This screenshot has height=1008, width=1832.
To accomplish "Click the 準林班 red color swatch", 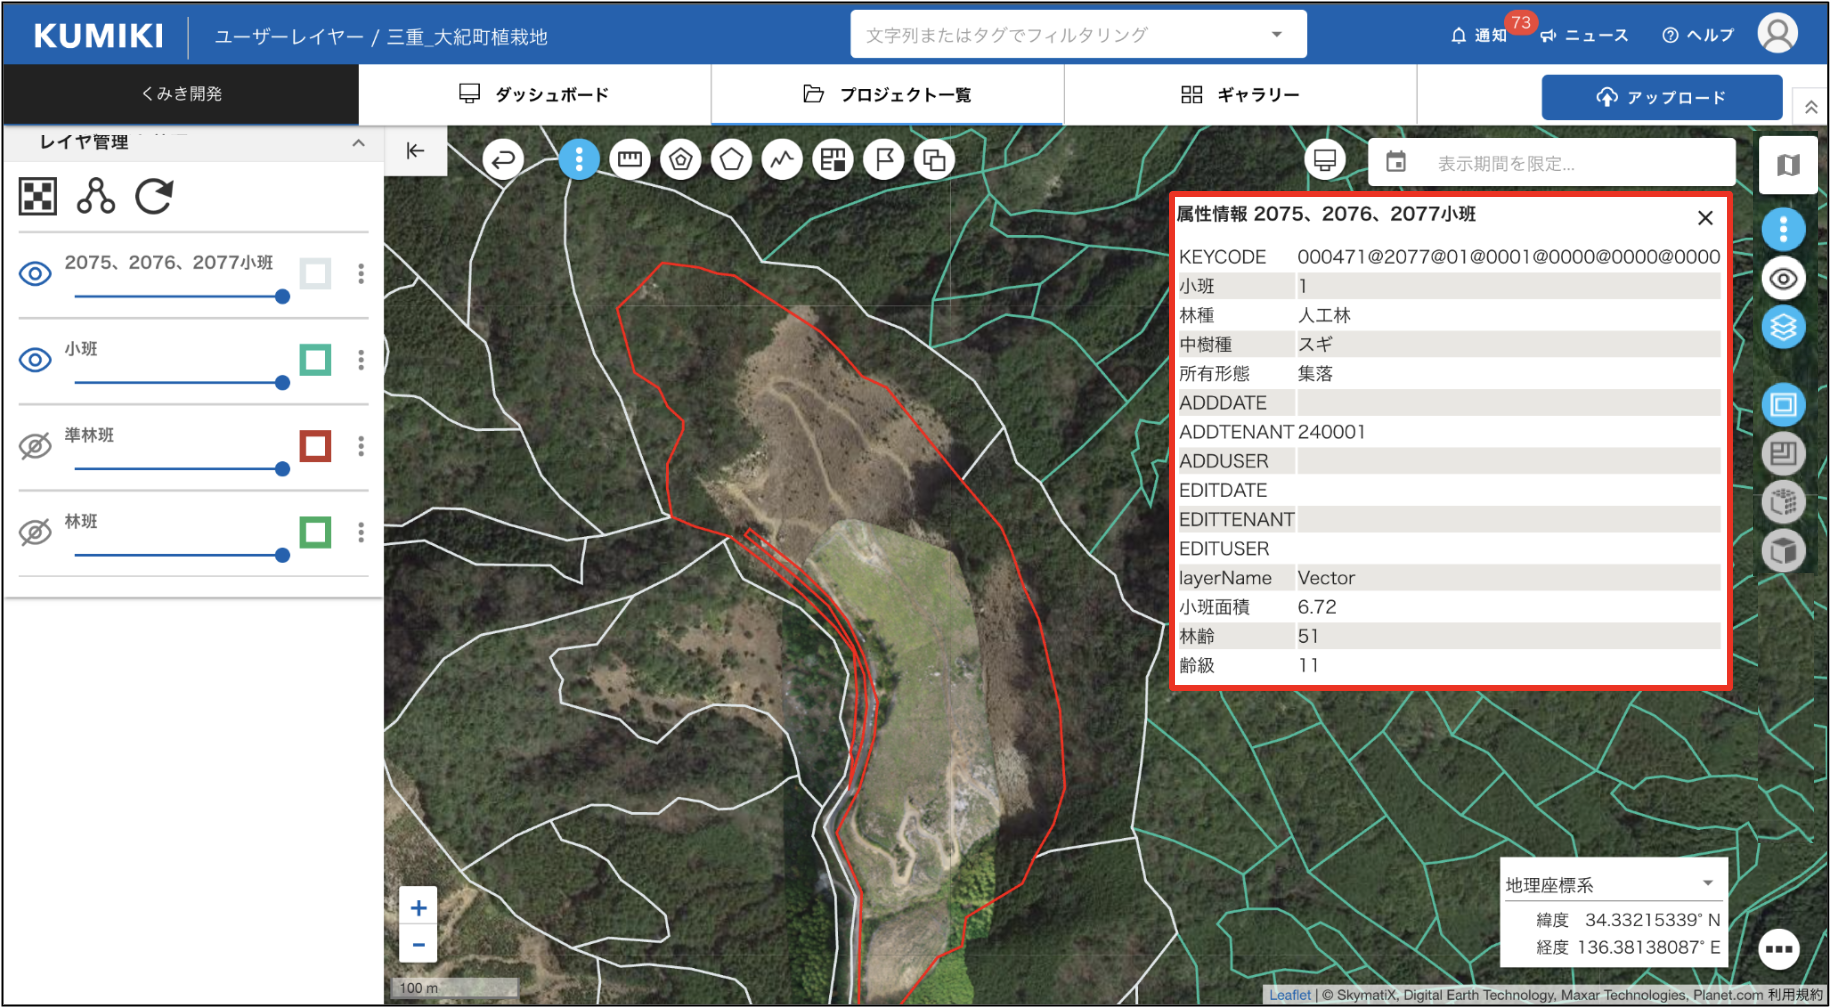I will (x=315, y=446).
